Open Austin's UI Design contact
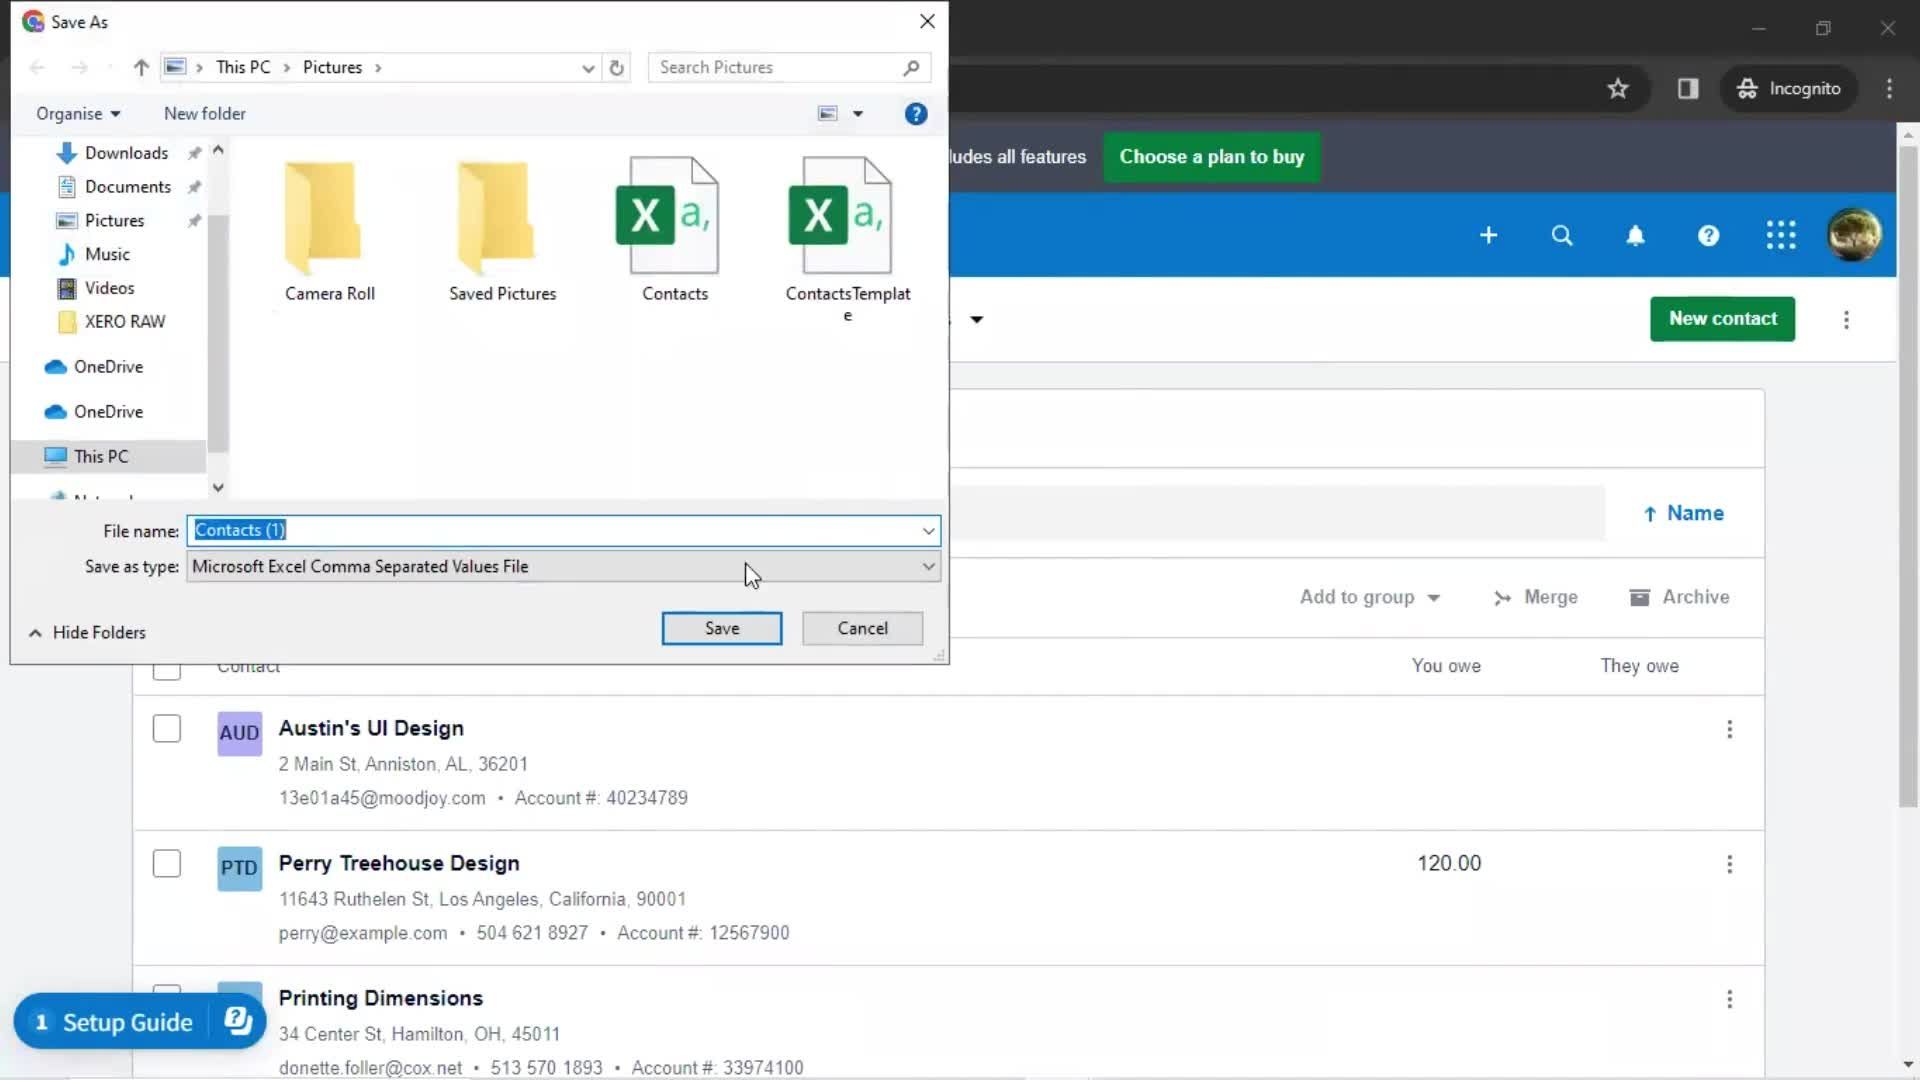This screenshot has width=1920, height=1080. coord(371,728)
